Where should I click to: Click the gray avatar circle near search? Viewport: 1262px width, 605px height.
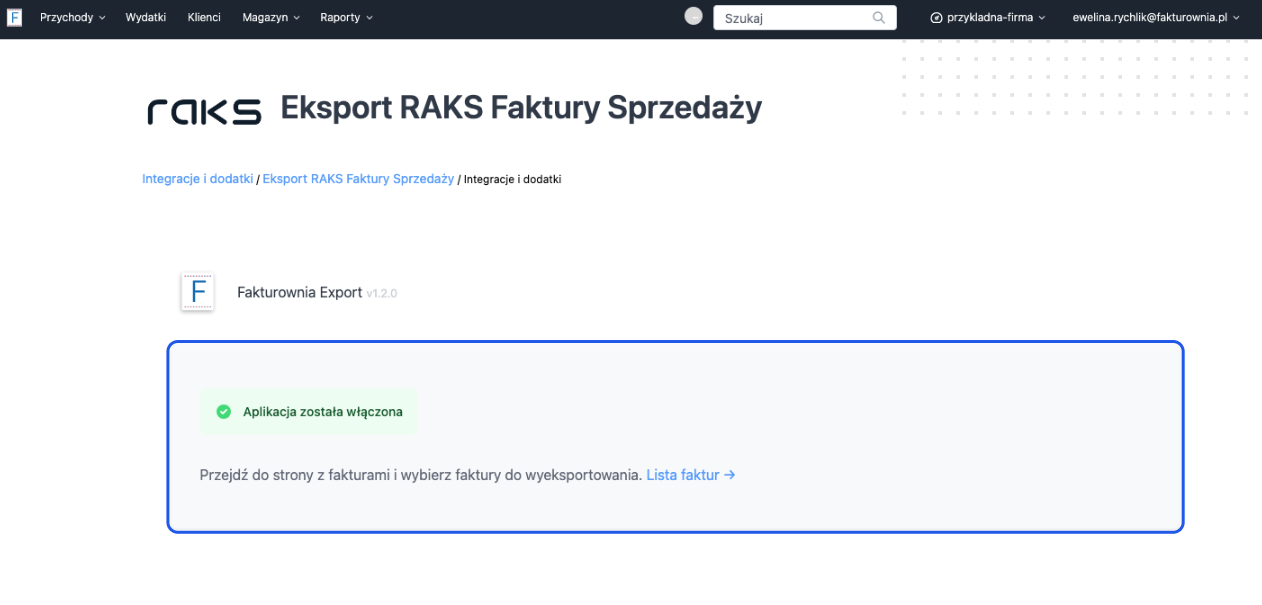pyautogui.click(x=693, y=15)
